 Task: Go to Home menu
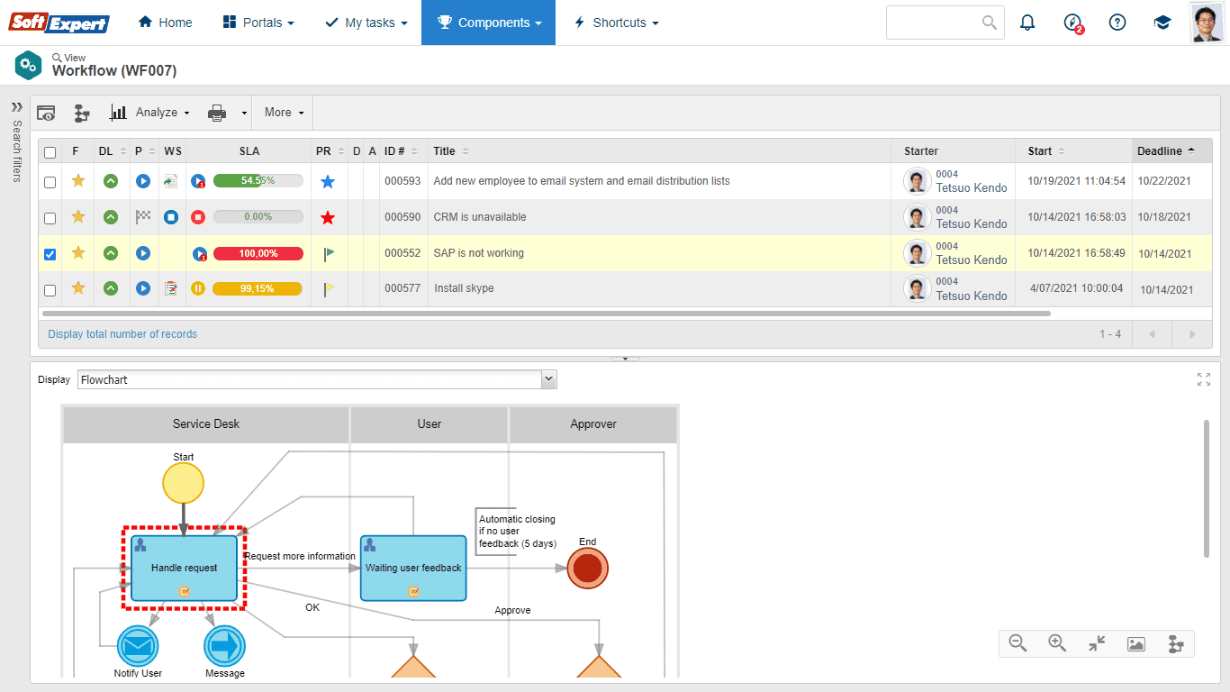point(165,22)
